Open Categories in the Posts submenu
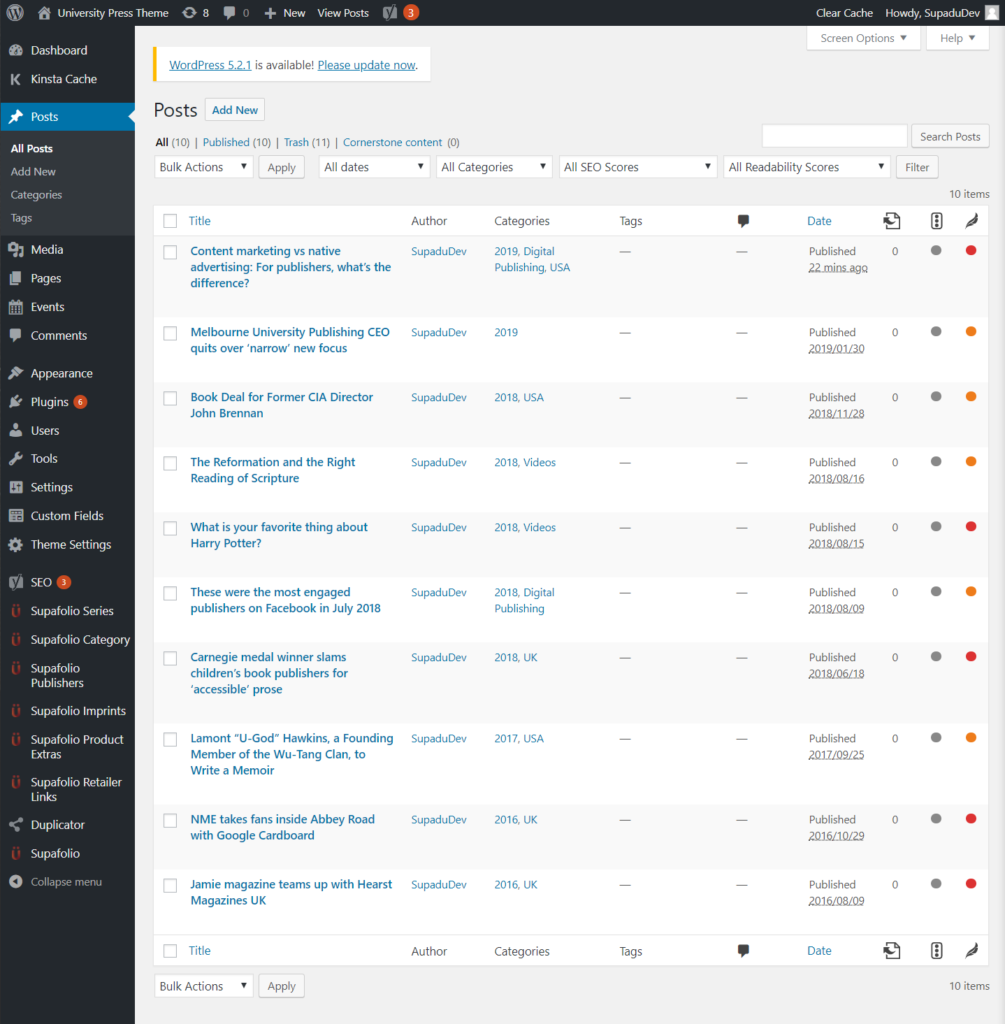This screenshot has width=1005, height=1024. click(37, 195)
